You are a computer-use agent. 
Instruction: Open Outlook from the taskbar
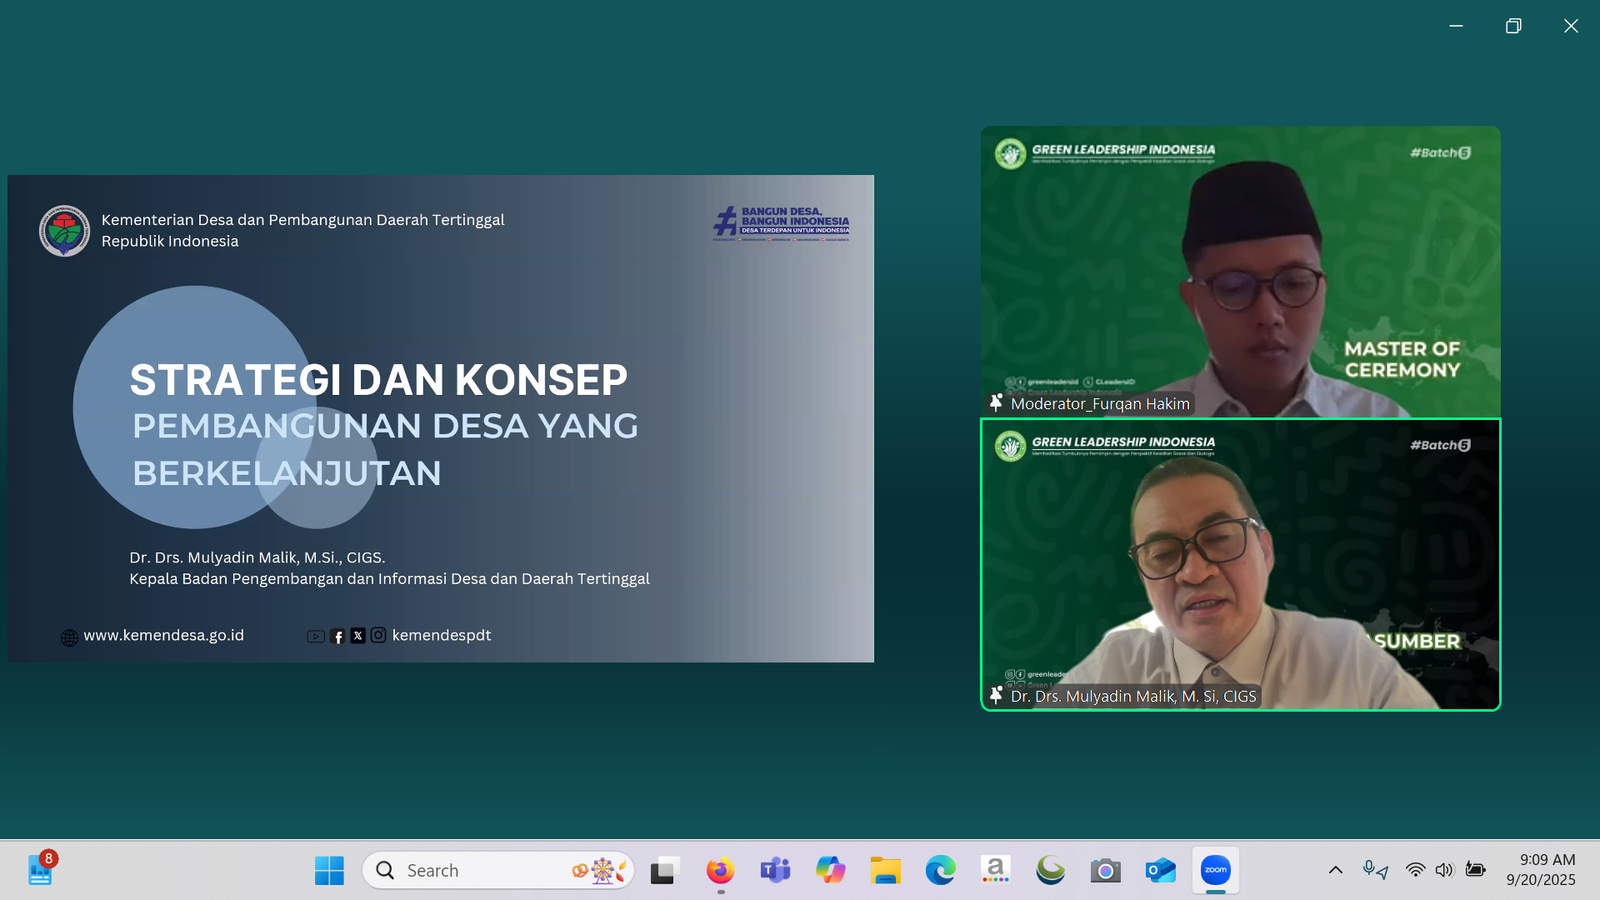1160,870
